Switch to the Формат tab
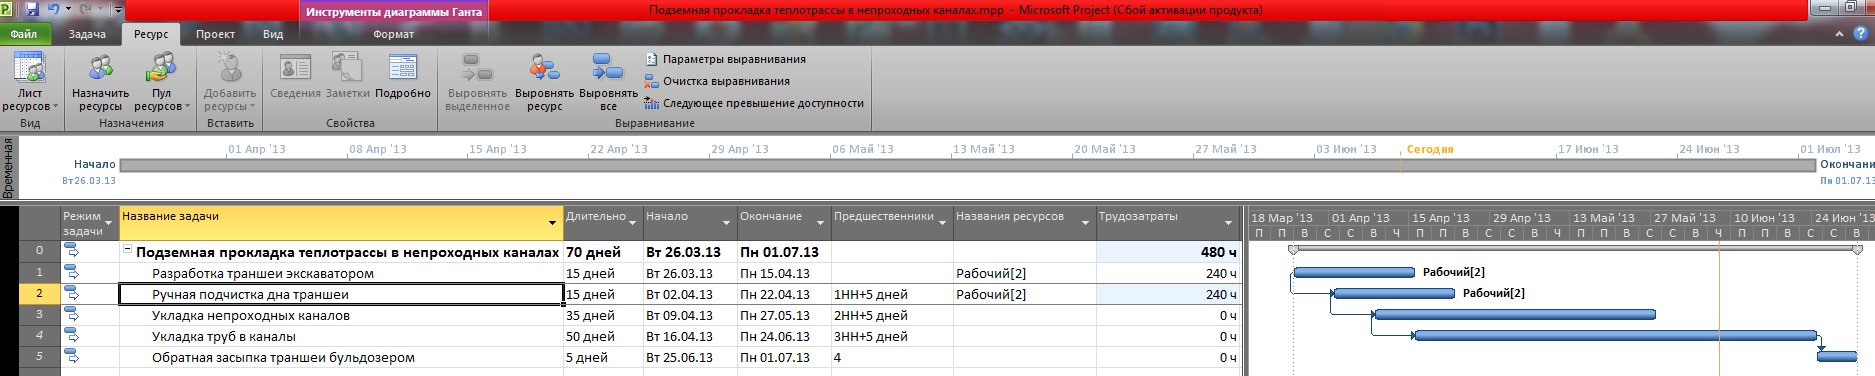 coord(394,34)
